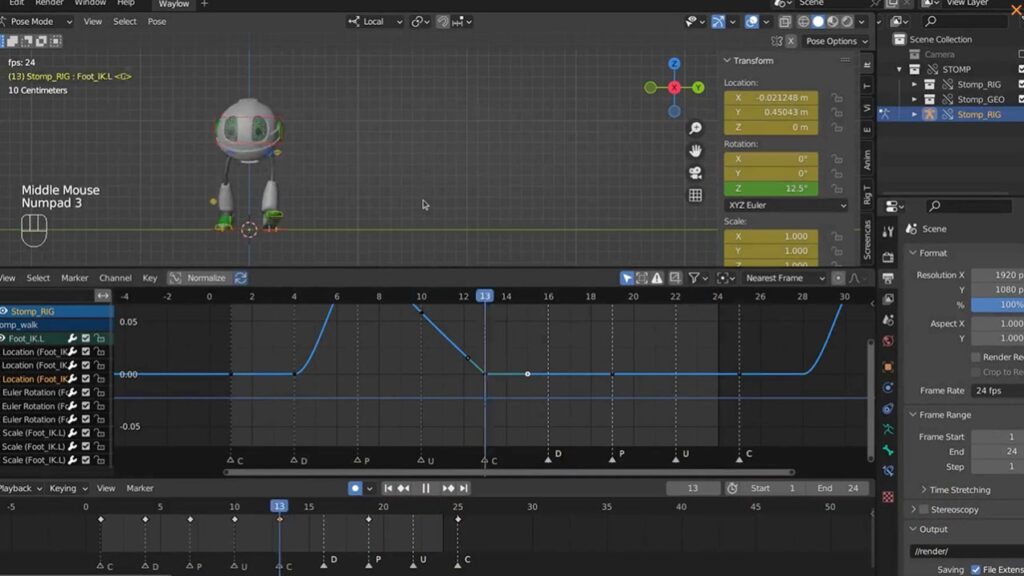The image size is (1024, 576).
Task: Click the Rotation Z 12.5° field
Action: point(771,188)
